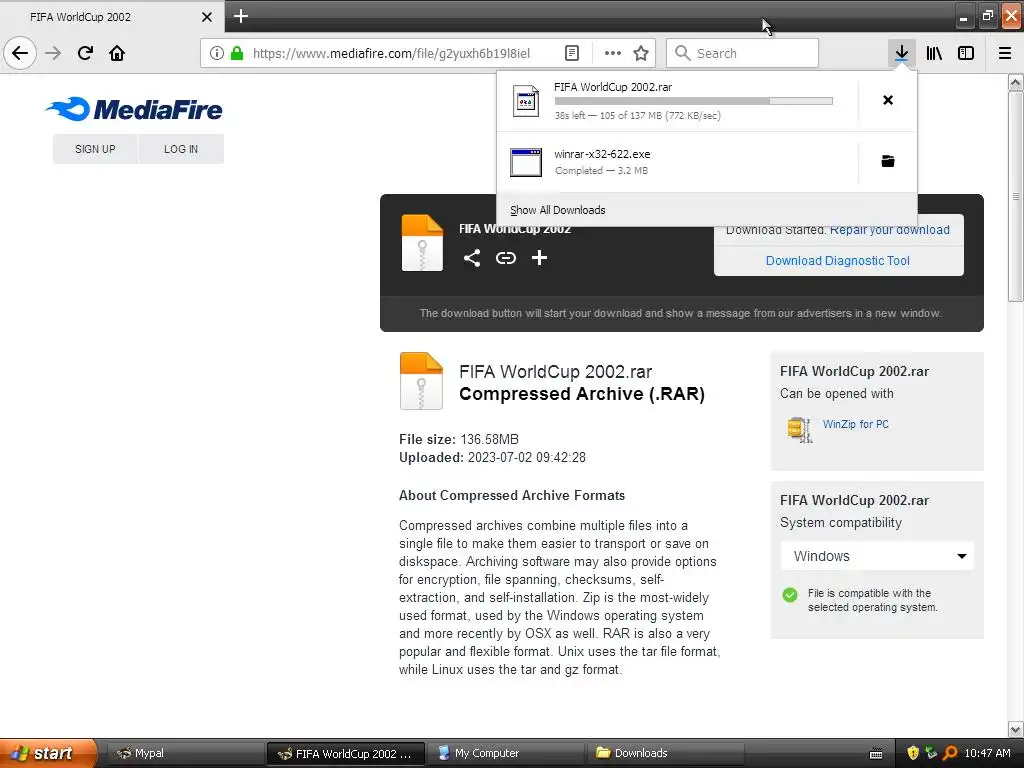The image size is (1024, 768).
Task: Click the MediaFire logo
Action: [134, 109]
